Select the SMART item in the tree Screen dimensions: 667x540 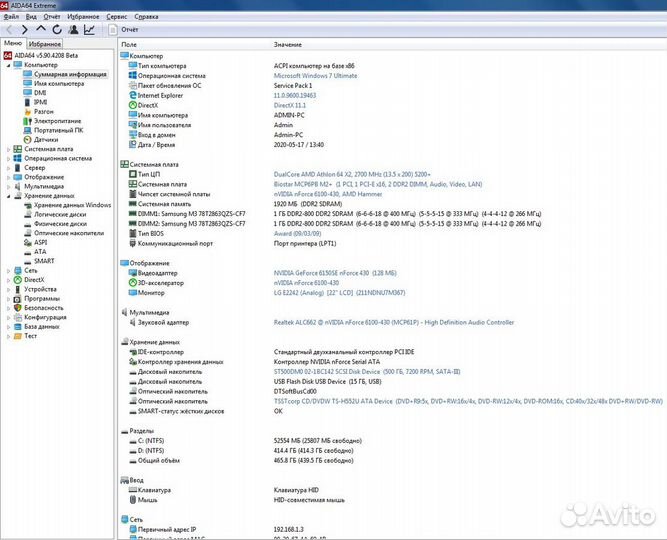coord(44,260)
